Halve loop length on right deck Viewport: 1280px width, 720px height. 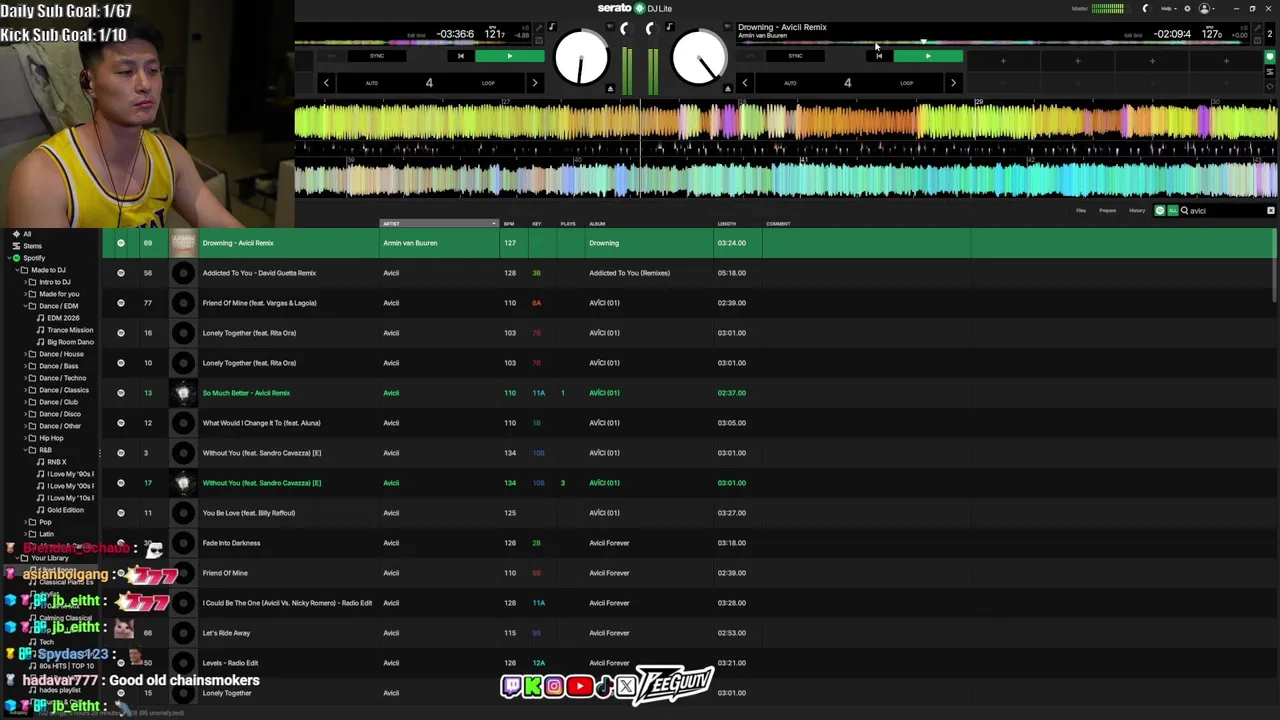744,83
